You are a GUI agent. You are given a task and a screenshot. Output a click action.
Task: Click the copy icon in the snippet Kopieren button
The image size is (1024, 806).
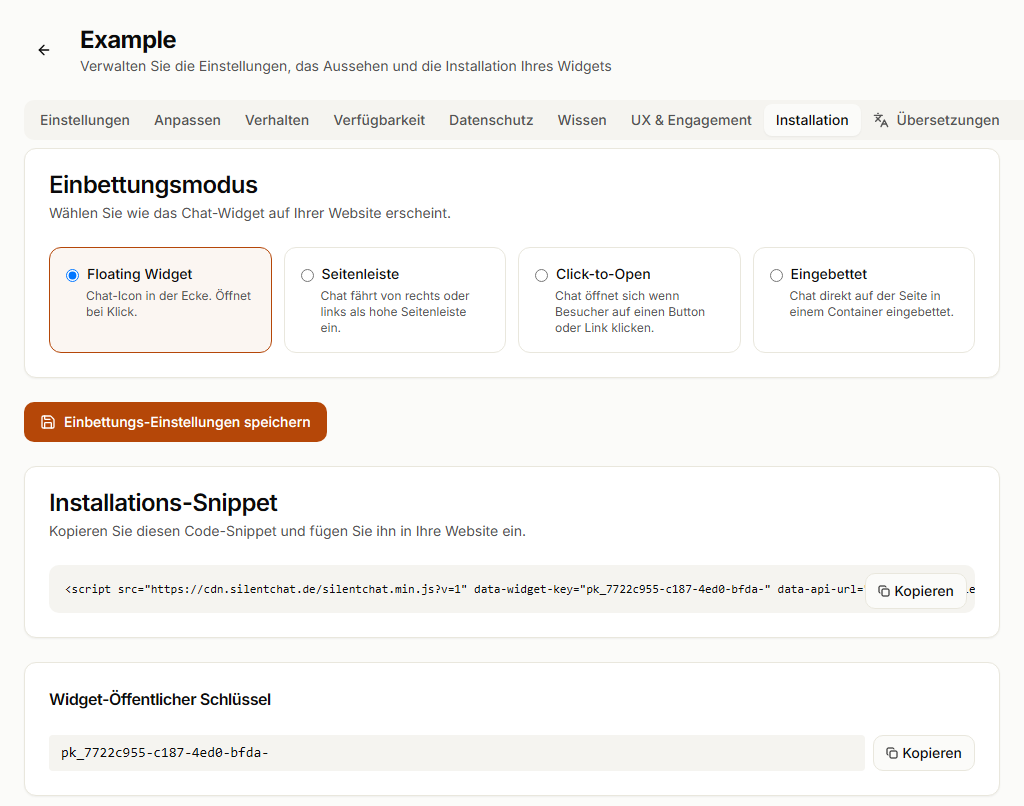(884, 591)
